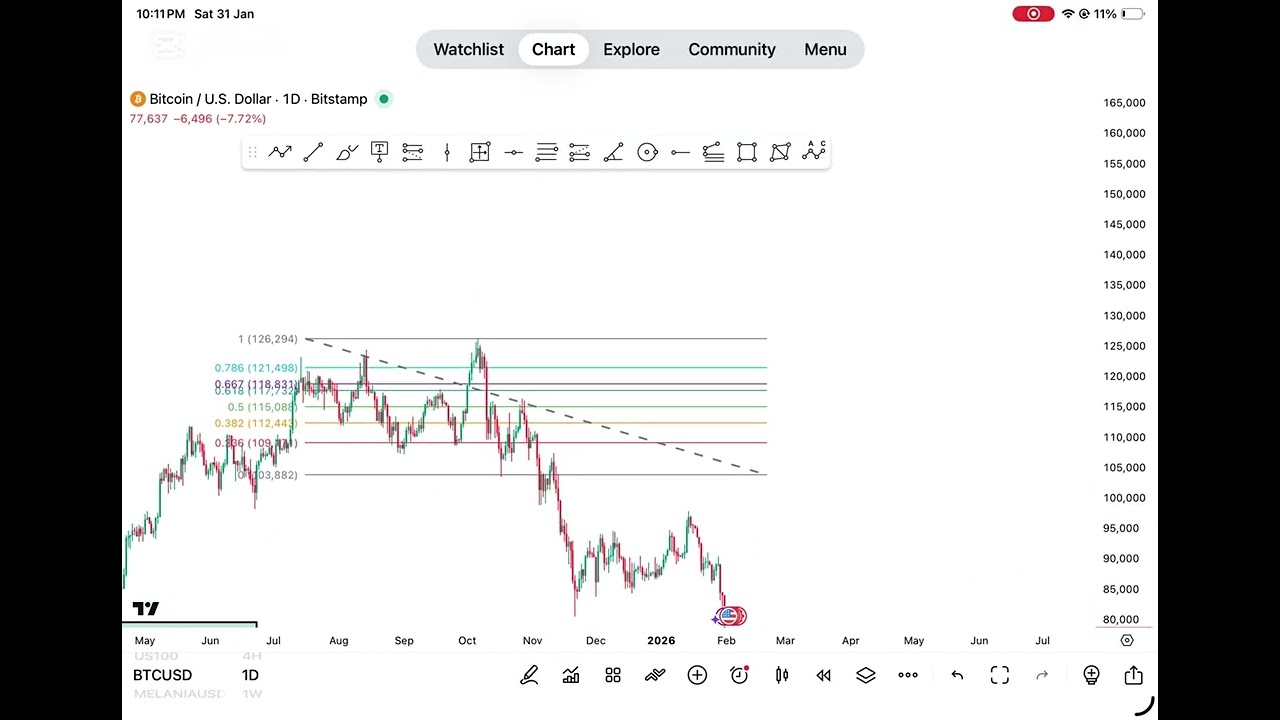This screenshot has width=1280, height=720.
Task: Select the trend angle tool
Action: (x=614, y=152)
